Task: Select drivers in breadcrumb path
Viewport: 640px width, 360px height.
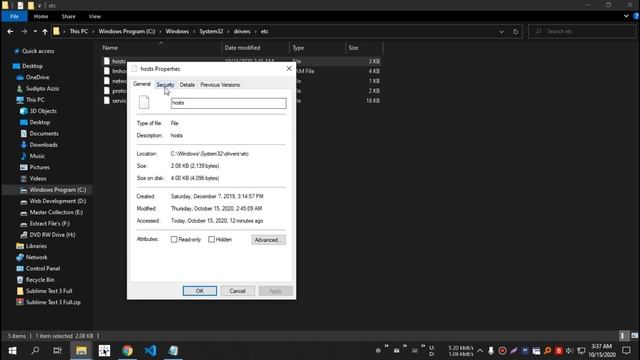Action: click(x=242, y=31)
